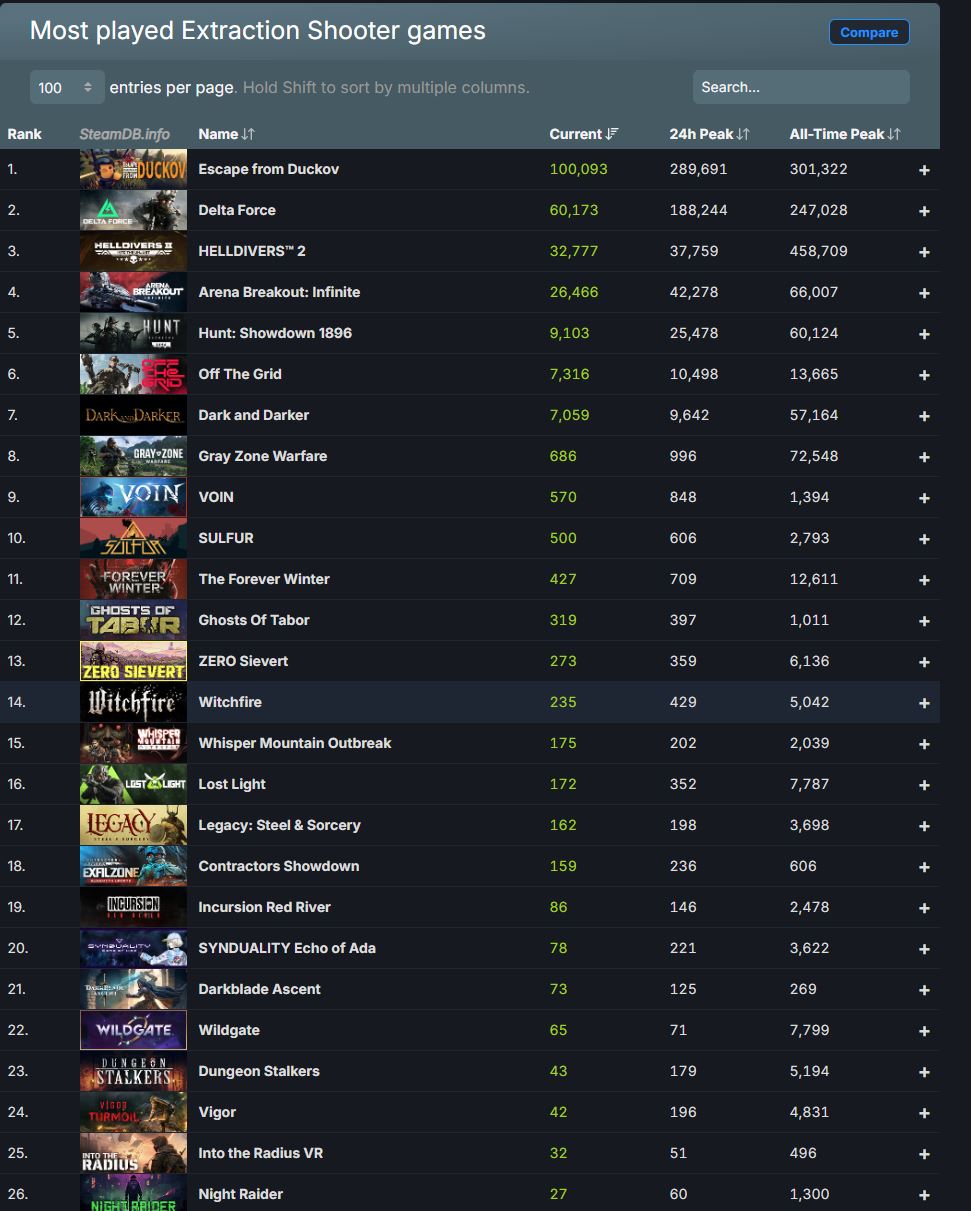The image size is (971, 1211).
Task: Add SULFUR with plus icon
Action: tap(924, 539)
